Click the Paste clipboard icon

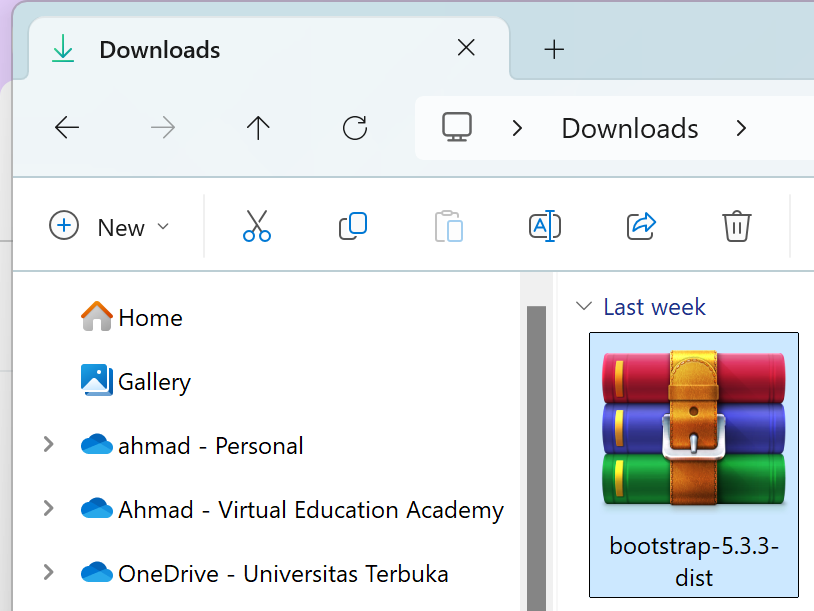pyautogui.click(x=449, y=226)
